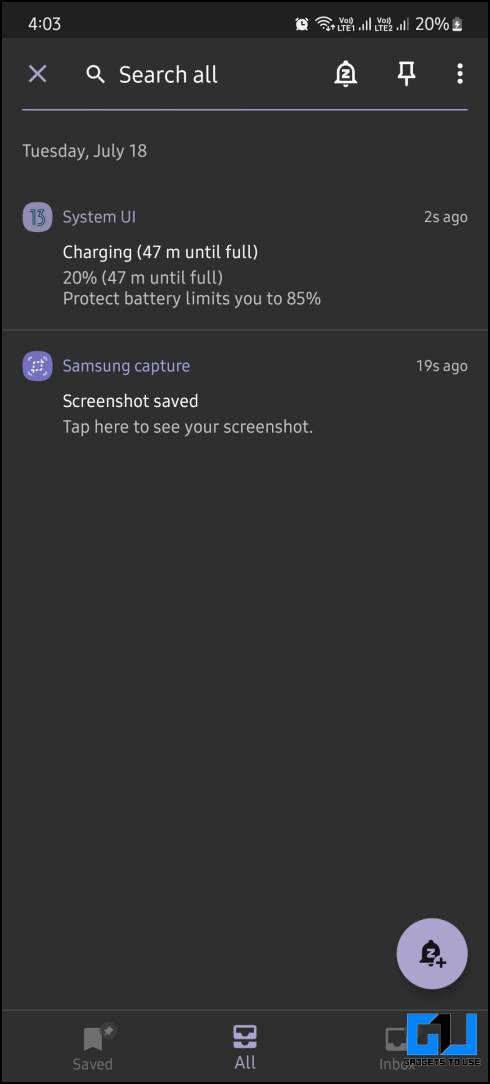
Task: Tap the System UI app icon
Action: tap(37, 217)
